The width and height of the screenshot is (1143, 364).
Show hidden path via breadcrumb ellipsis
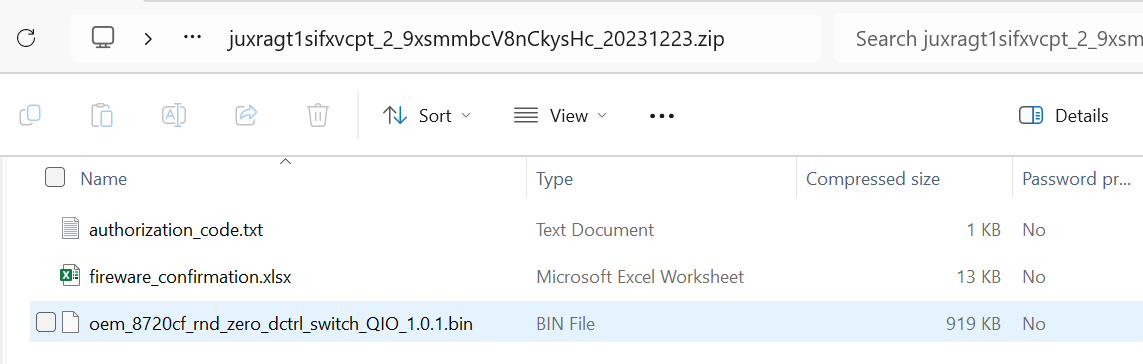tap(192, 38)
